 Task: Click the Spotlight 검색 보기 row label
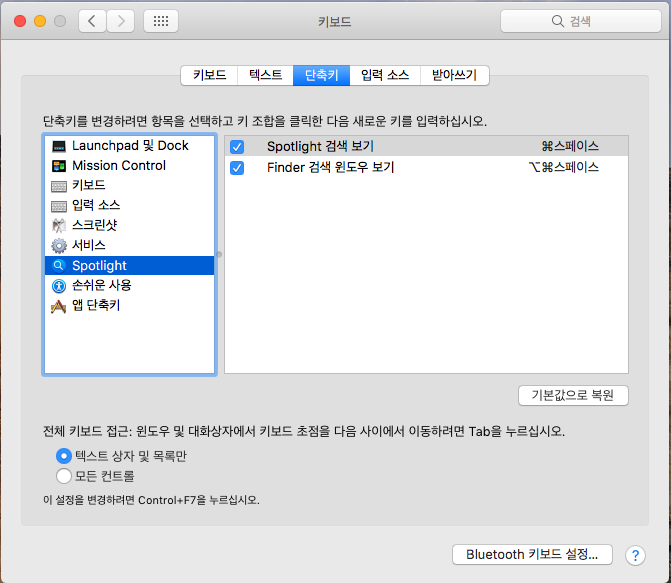(x=321, y=146)
